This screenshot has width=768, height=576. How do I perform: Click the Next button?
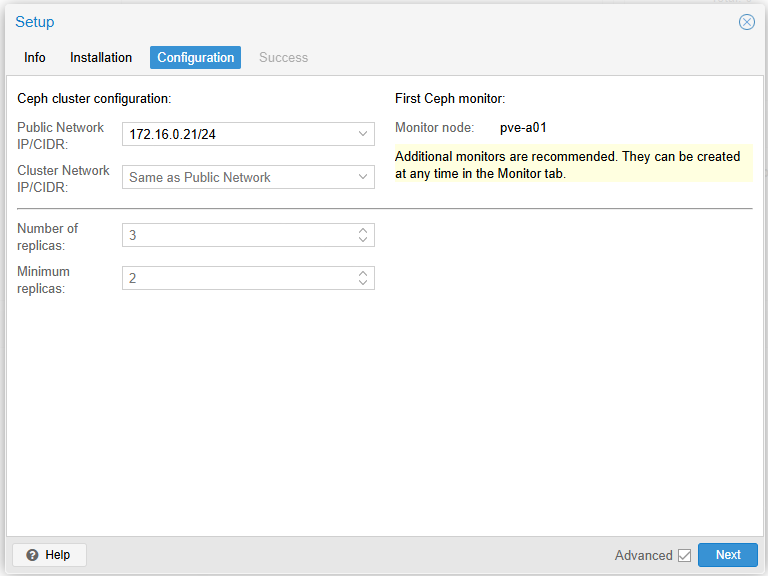click(x=727, y=555)
